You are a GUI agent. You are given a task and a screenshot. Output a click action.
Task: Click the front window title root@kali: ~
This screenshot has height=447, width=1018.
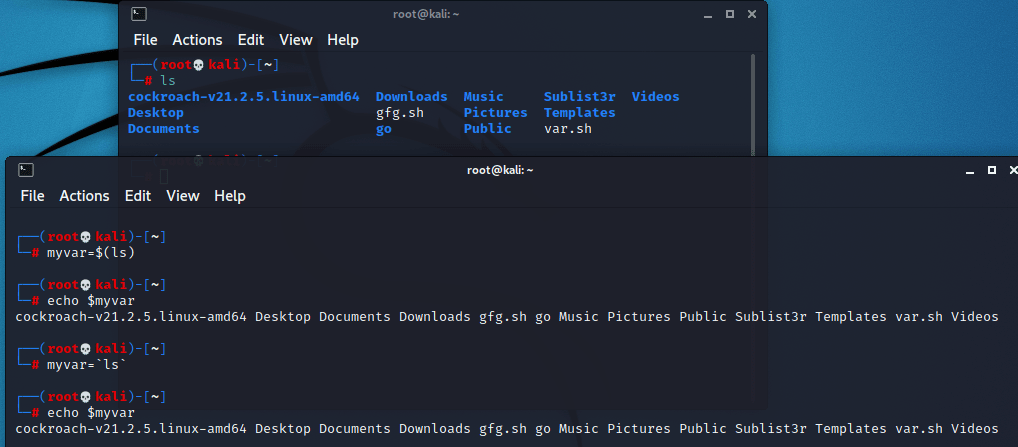(500, 170)
